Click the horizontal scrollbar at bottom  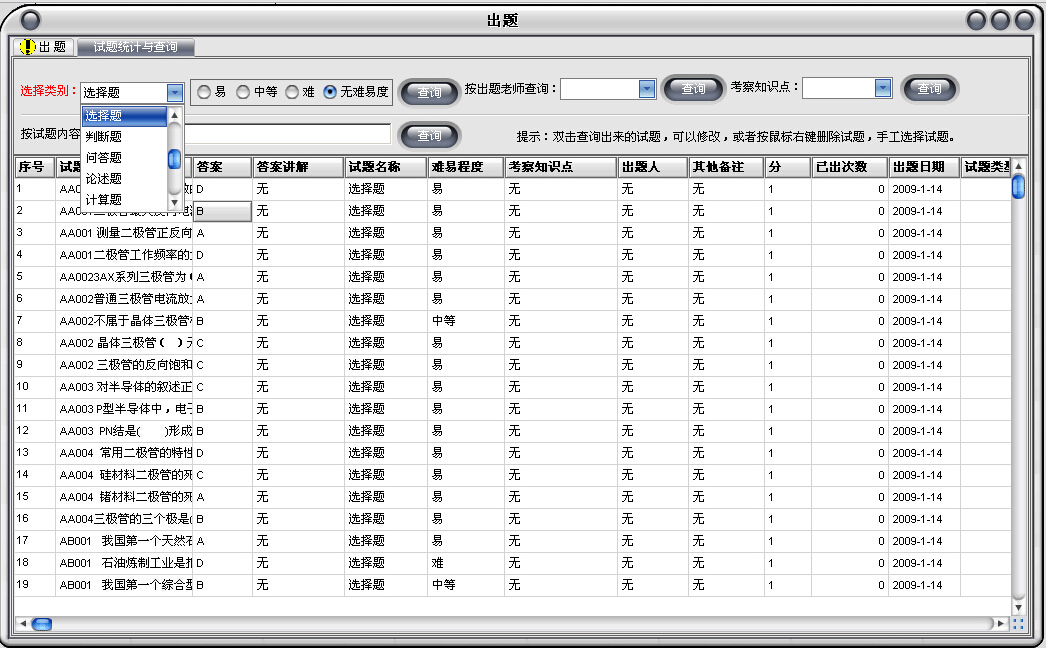click(42, 624)
